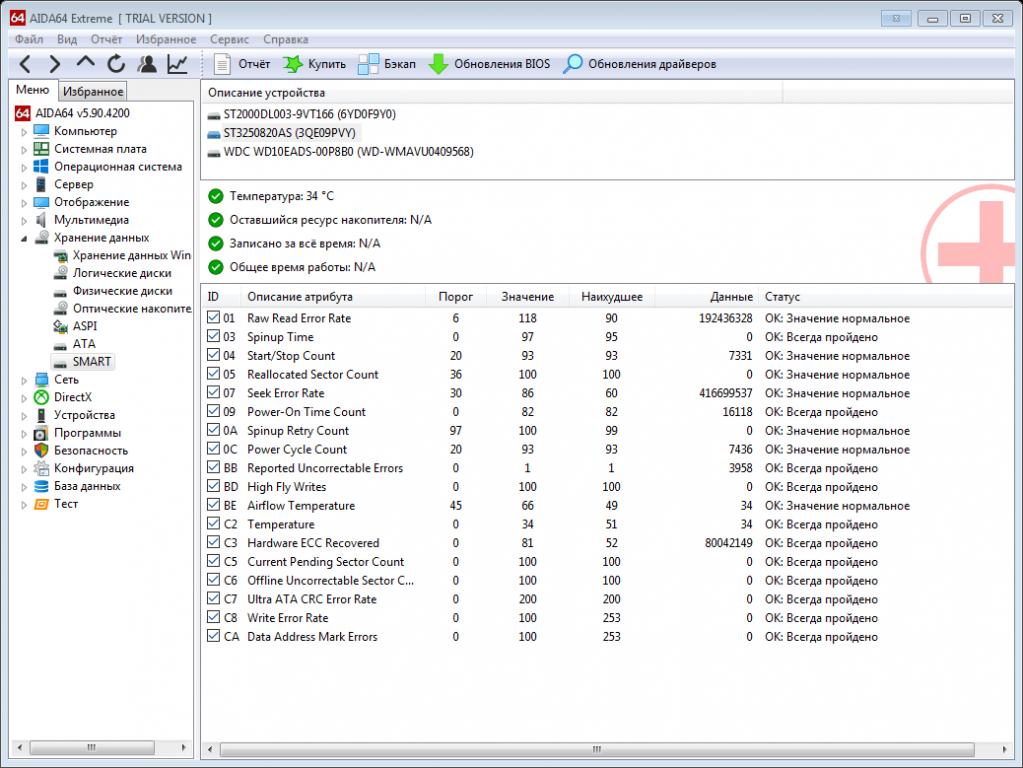
Task: Uncheck the Hardware ECC Recovered checkbox
Action: pos(213,542)
